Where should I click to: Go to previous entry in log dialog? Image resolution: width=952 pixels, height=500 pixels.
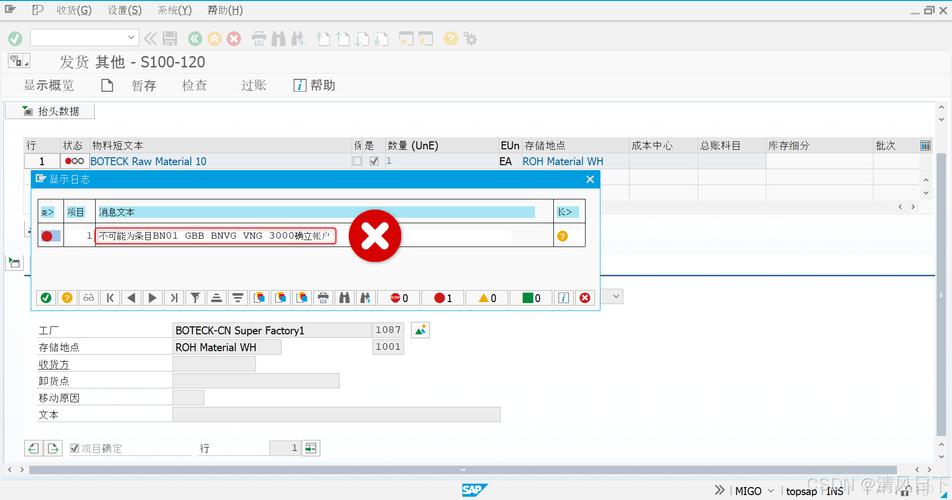131,298
